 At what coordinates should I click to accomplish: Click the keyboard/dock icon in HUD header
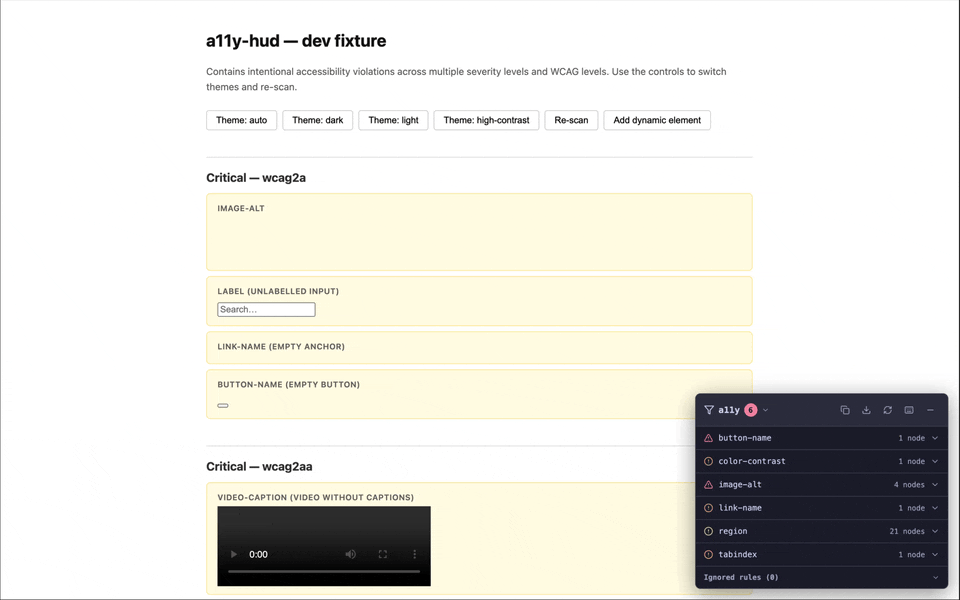[909, 410]
